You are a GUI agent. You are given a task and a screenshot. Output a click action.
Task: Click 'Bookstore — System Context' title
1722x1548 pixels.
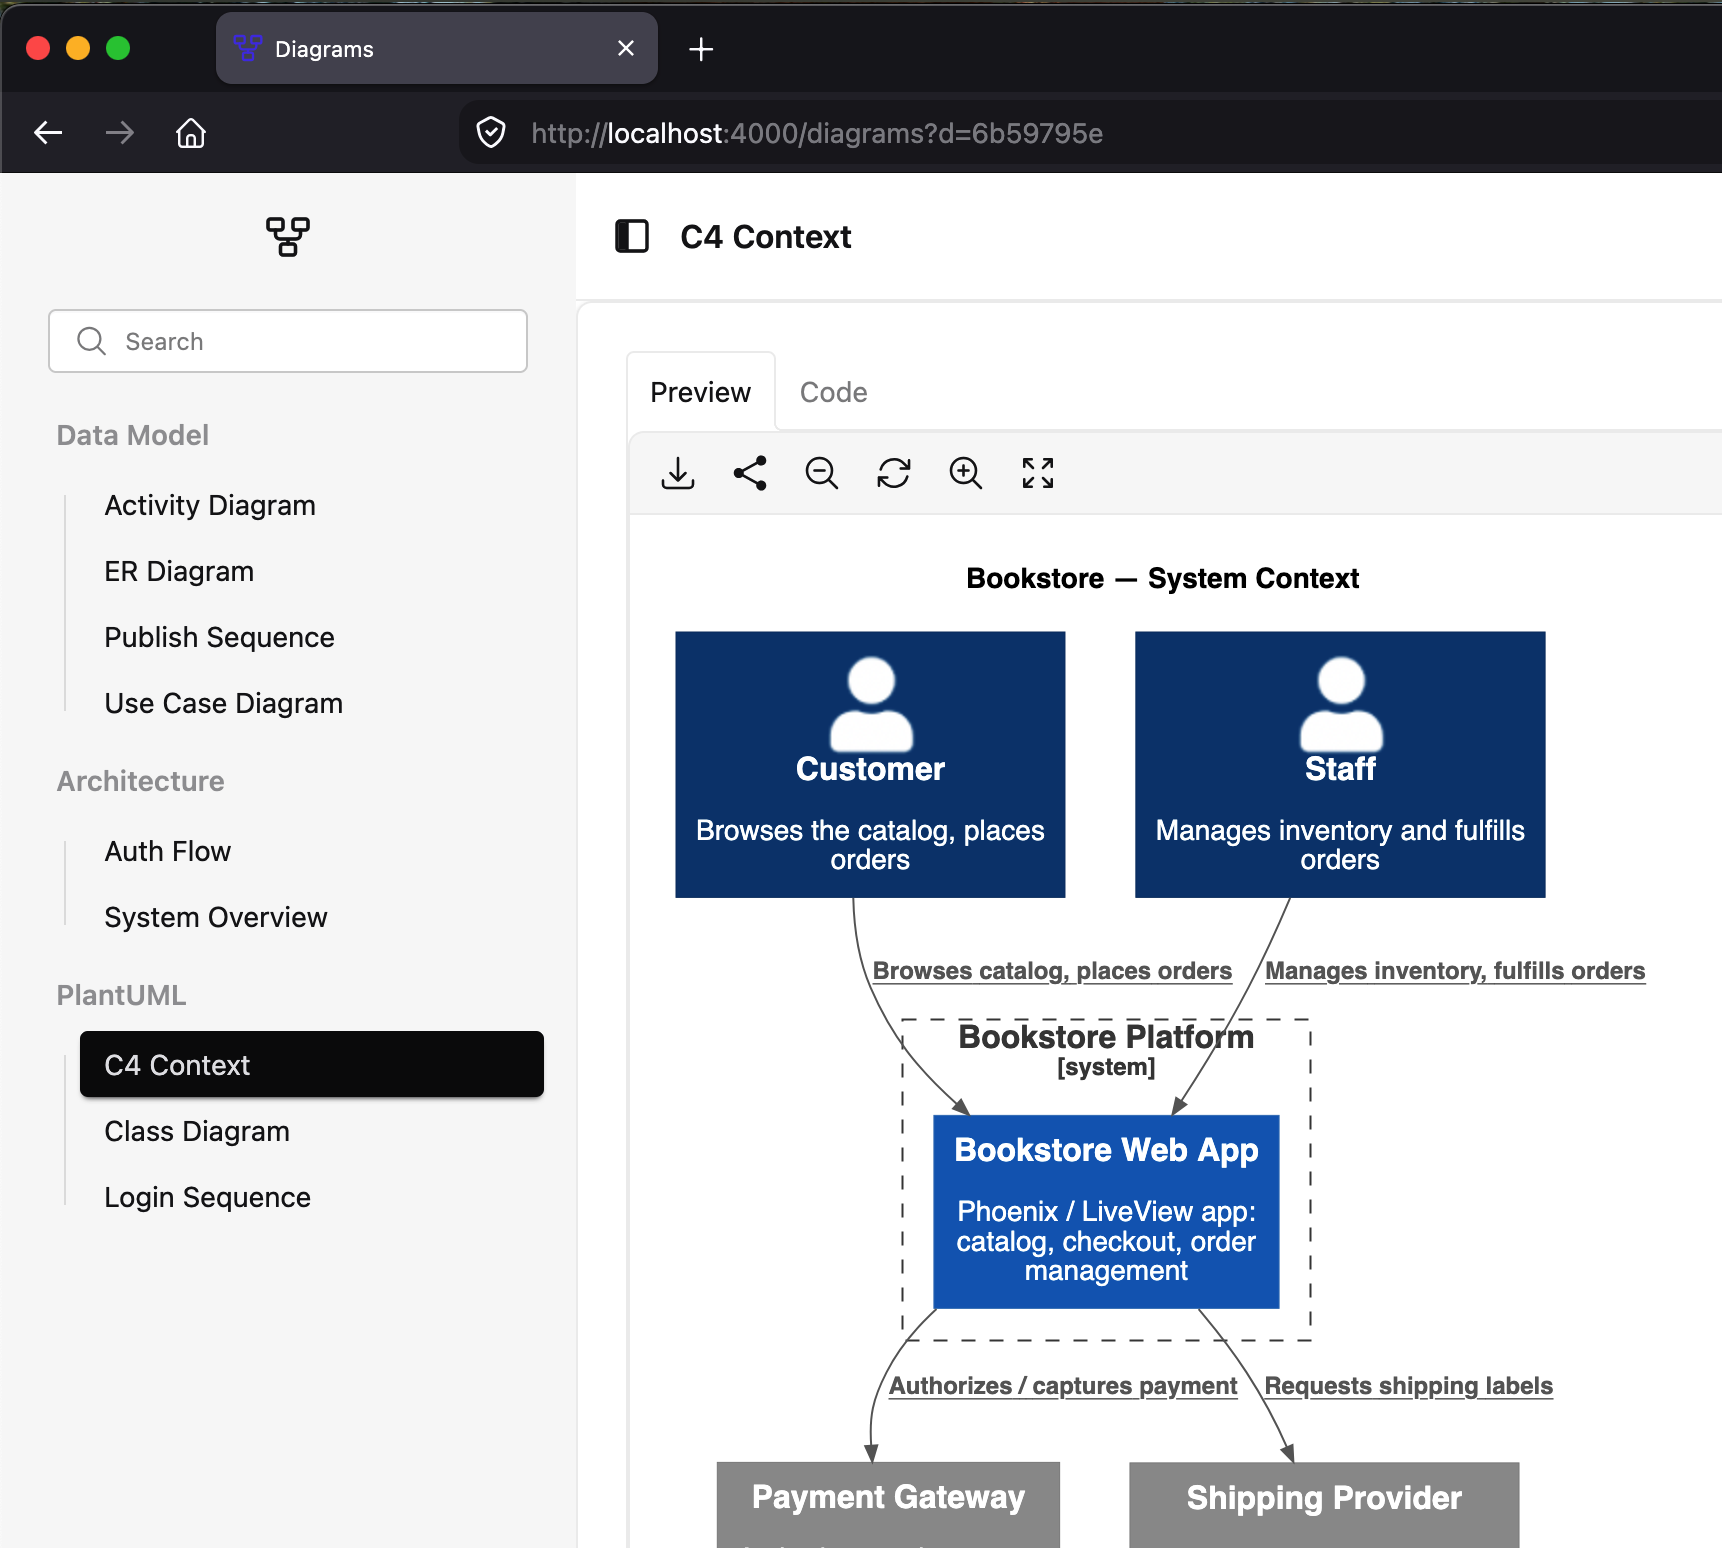[1162, 578]
